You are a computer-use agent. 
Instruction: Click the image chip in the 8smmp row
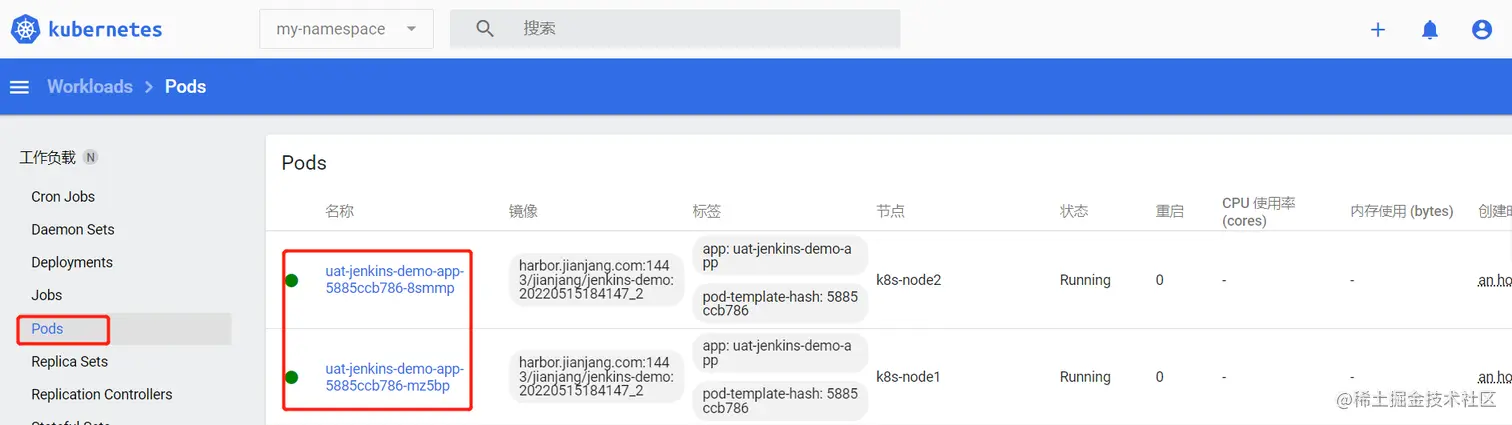597,280
